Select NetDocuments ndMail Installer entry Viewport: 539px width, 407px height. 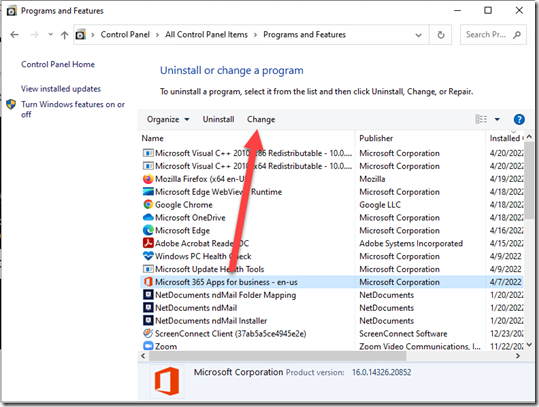tap(332, 321)
